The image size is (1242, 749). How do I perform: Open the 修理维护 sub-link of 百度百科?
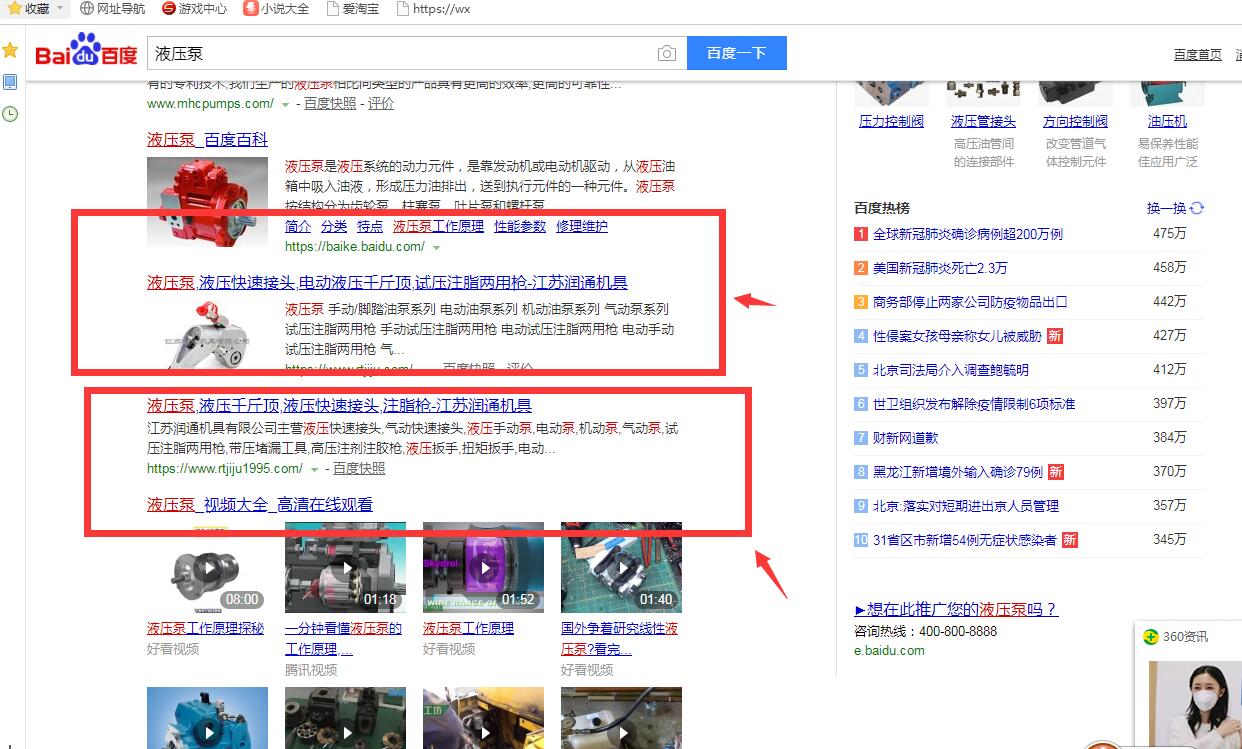582,226
